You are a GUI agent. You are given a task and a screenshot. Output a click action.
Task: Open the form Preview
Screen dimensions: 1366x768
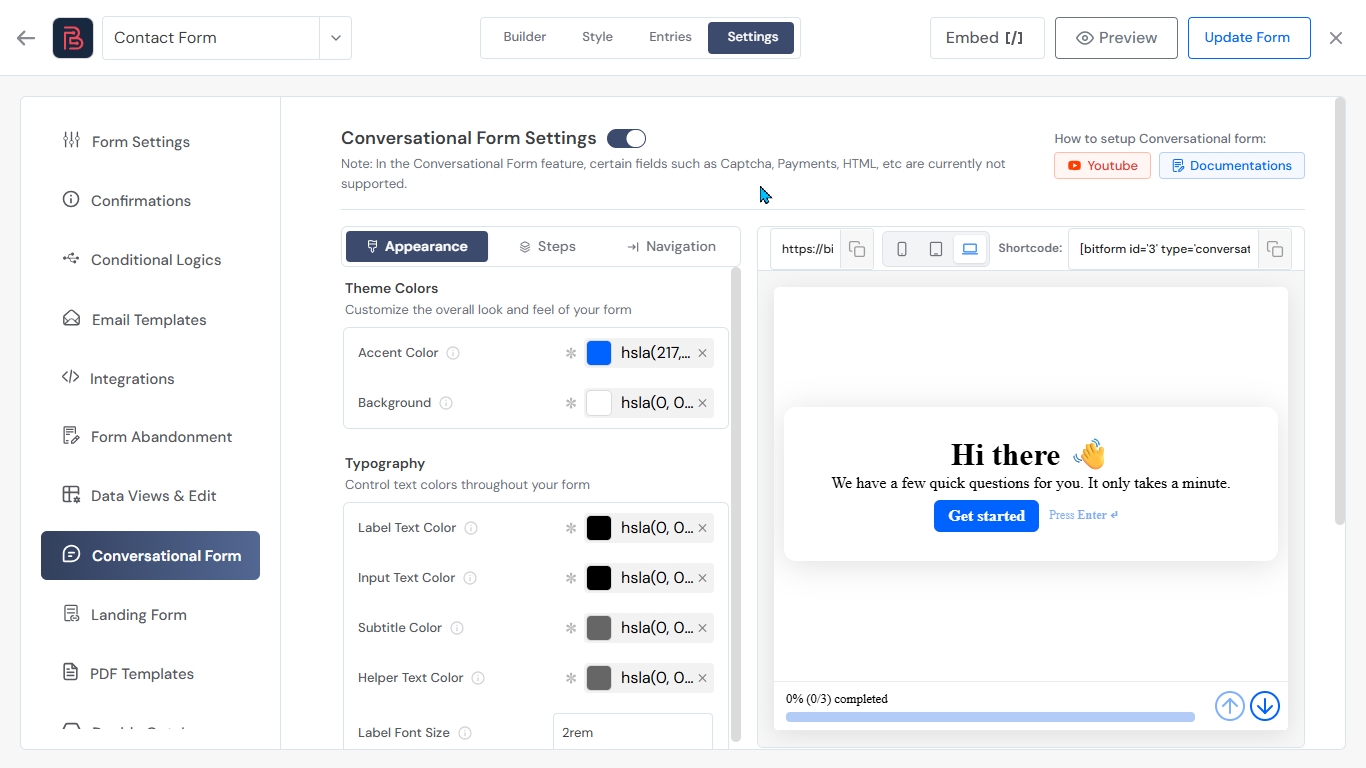click(x=1116, y=38)
